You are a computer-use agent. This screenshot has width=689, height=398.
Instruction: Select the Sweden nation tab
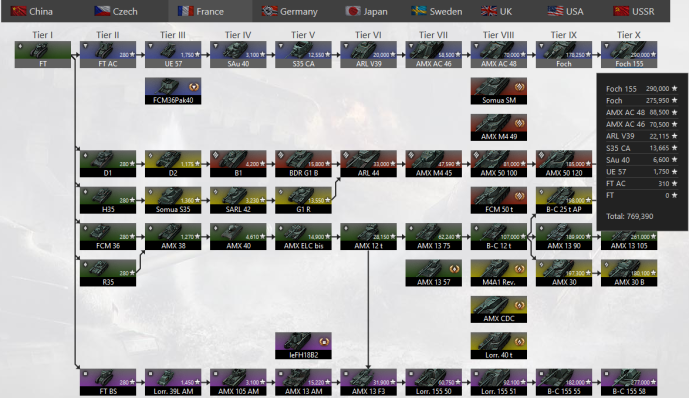437,11
